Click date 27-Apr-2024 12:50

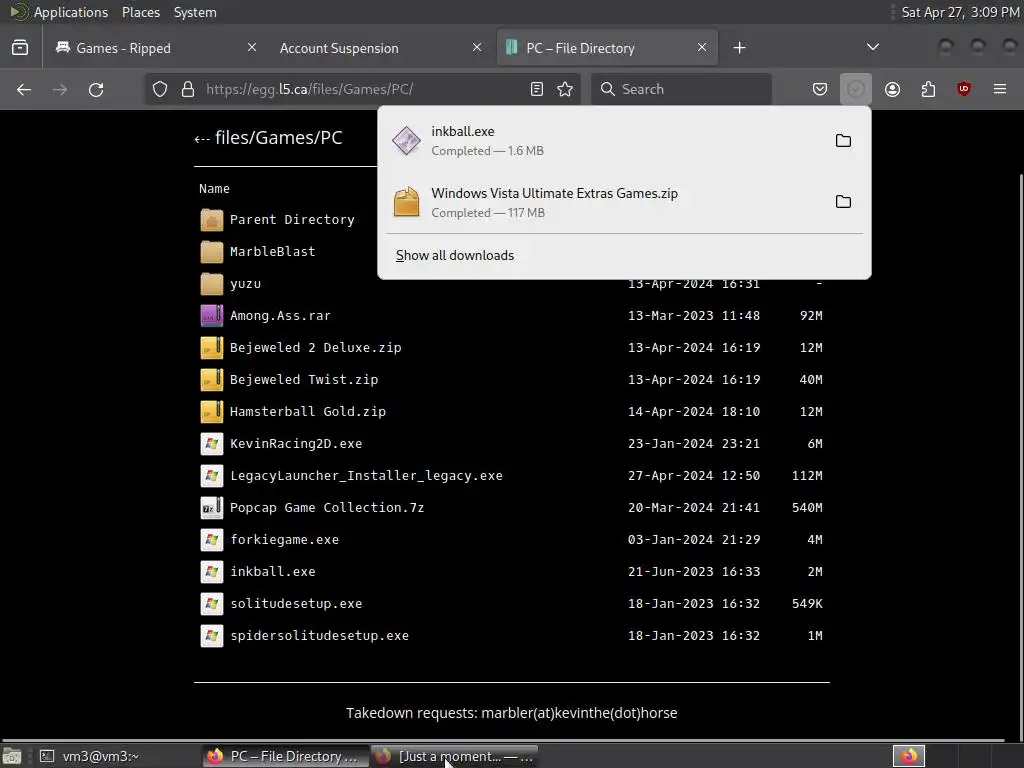[694, 475]
